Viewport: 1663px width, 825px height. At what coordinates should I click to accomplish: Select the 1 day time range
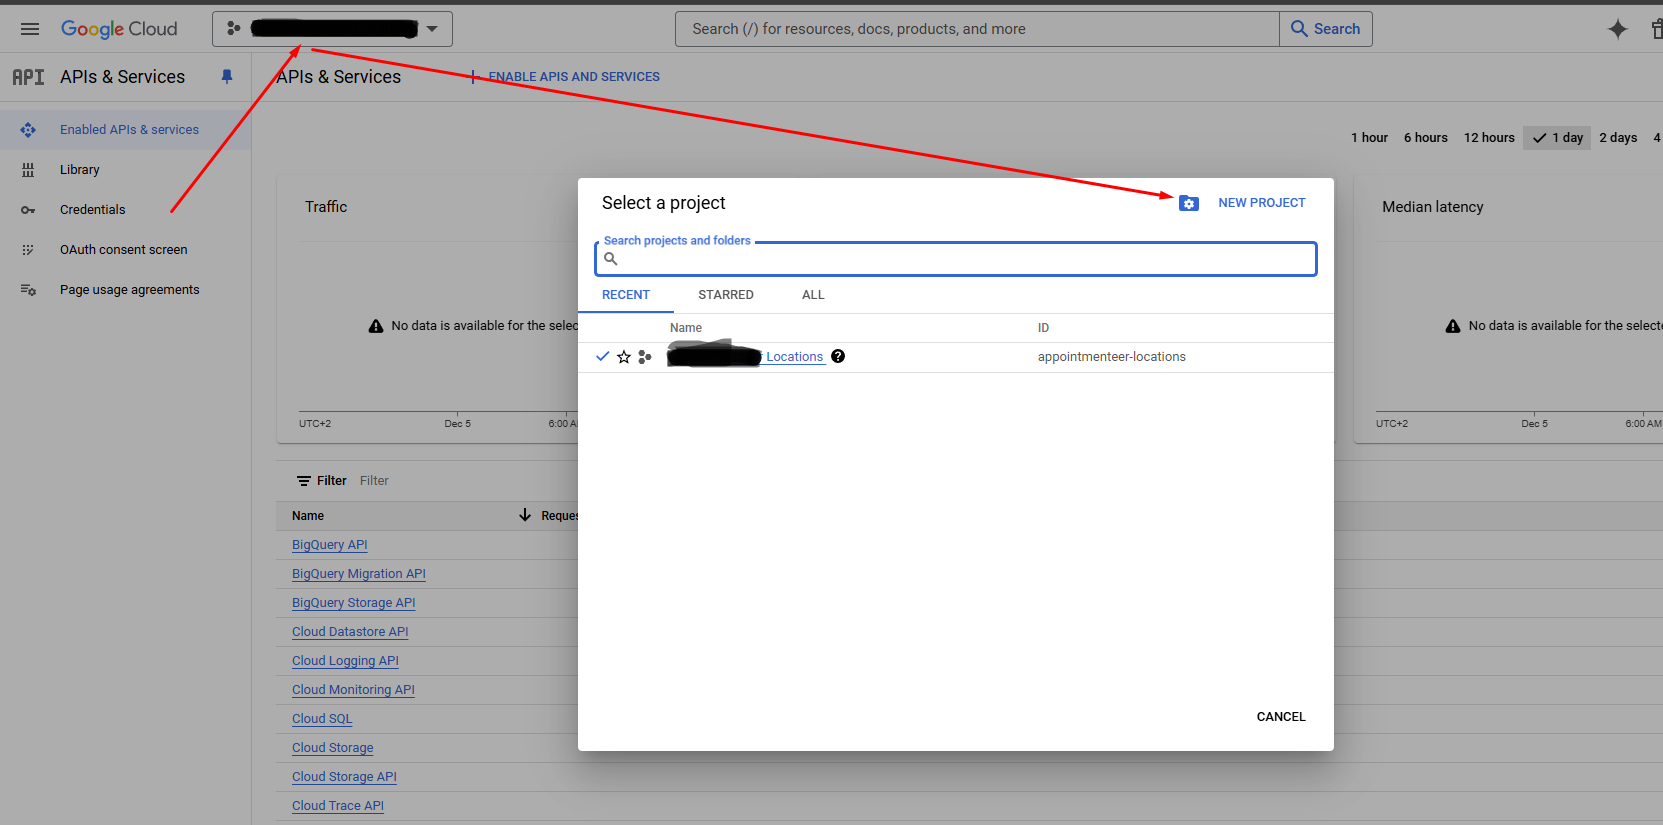click(x=1557, y=138)
